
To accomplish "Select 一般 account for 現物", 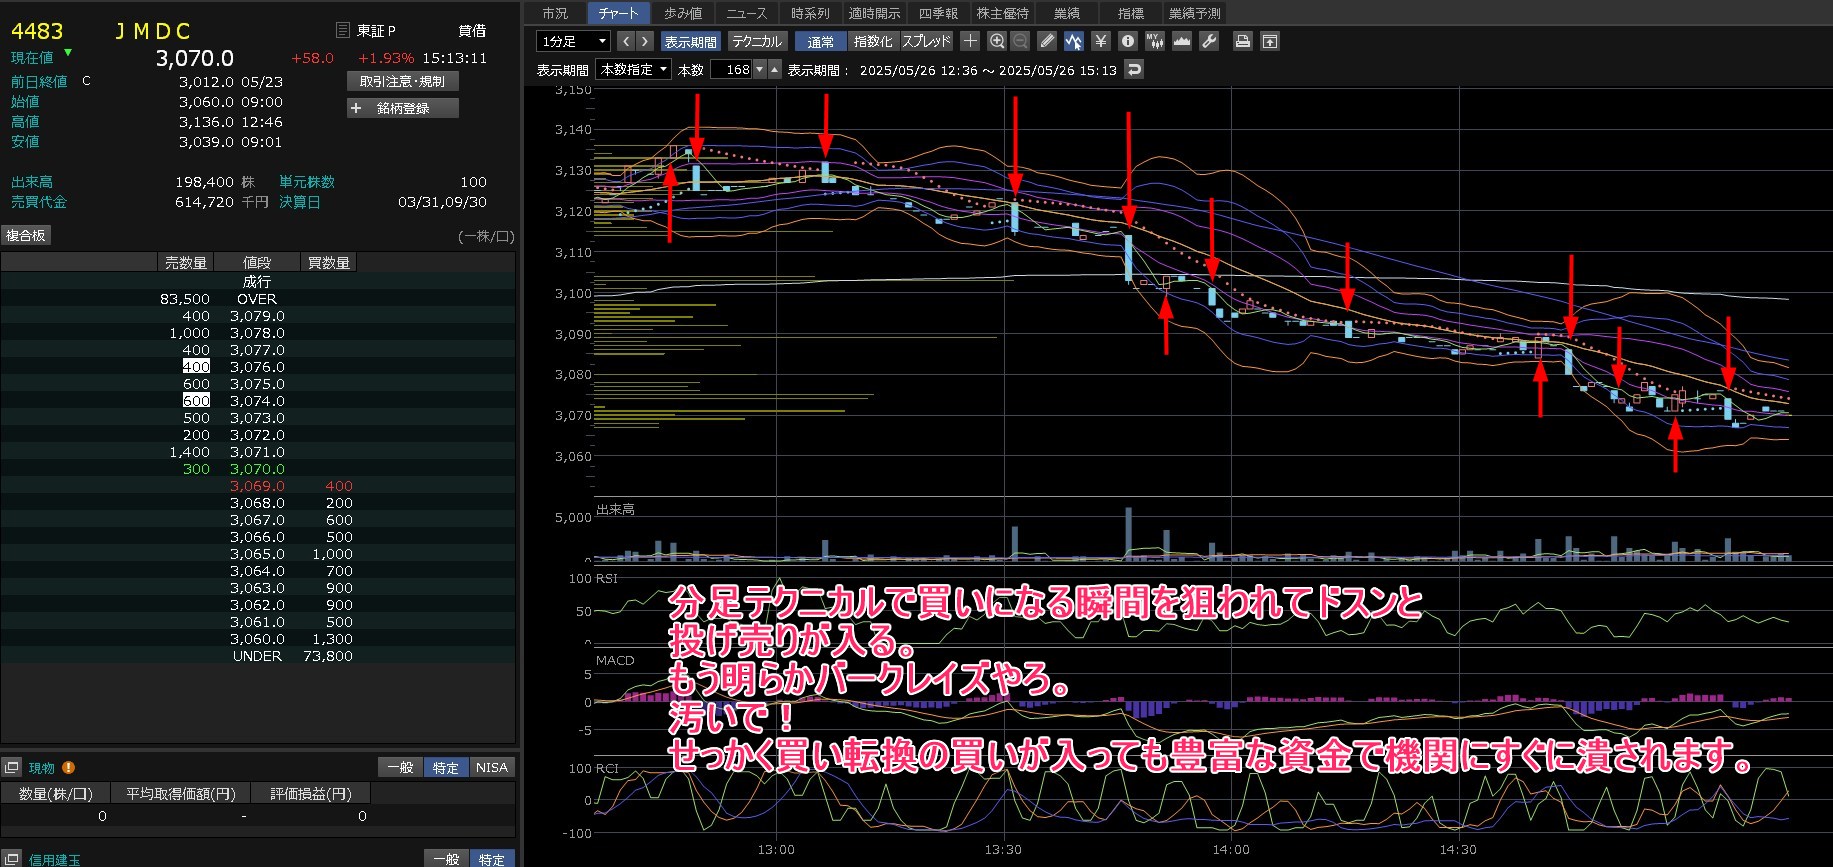I will pos(400,767).
